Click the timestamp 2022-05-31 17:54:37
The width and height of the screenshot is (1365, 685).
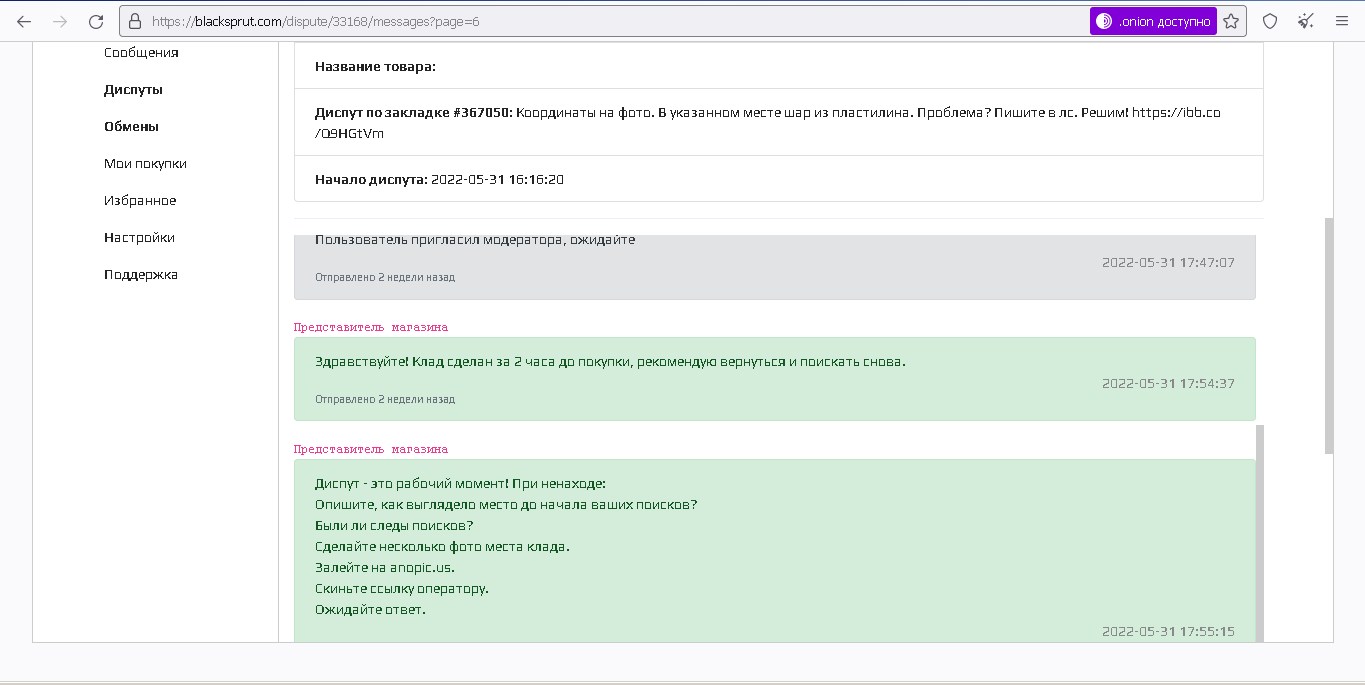coord(1168,384)
